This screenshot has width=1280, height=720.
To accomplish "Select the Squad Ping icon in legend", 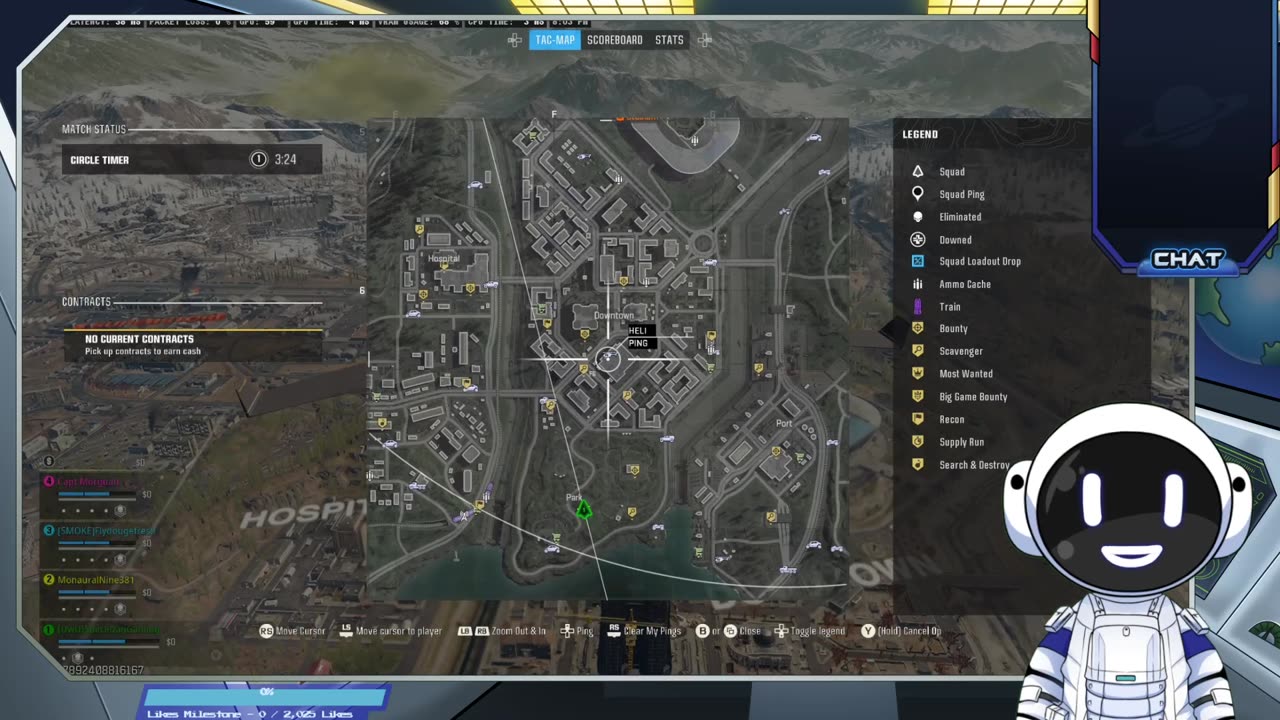I will coord(917,194).
